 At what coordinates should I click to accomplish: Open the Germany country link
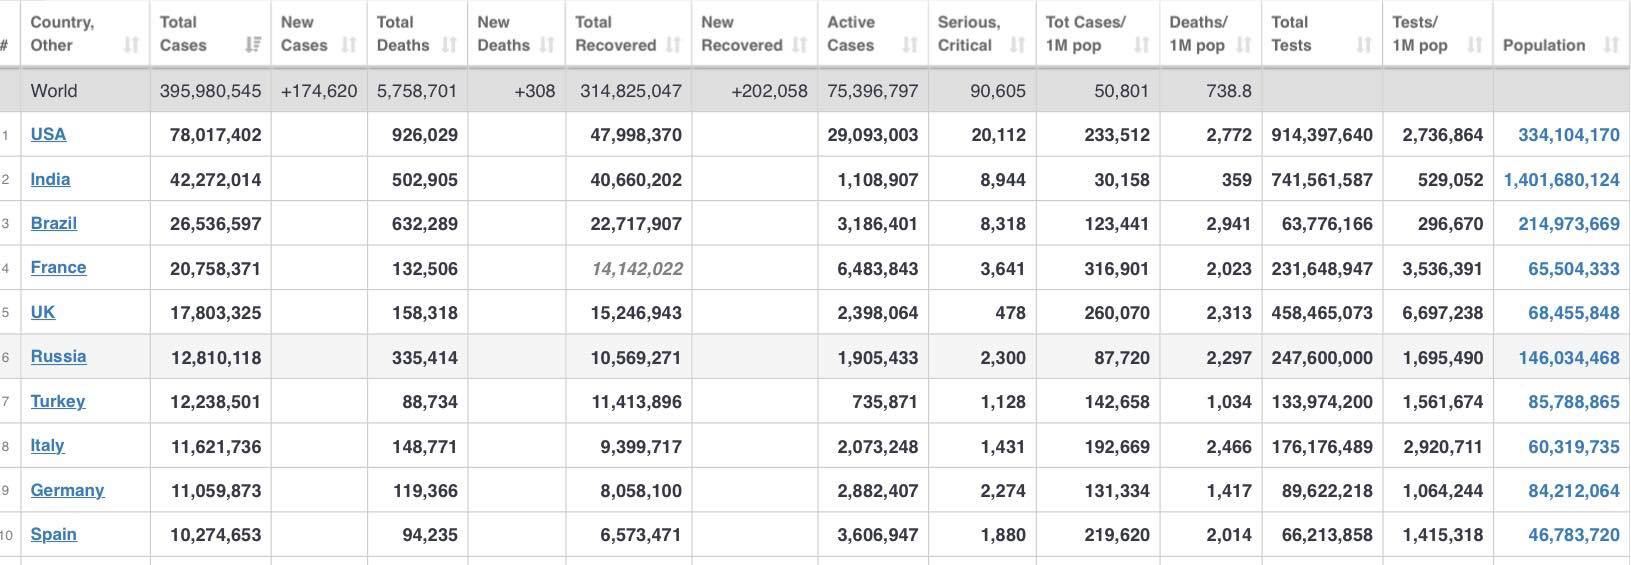[x=67, y=490]
